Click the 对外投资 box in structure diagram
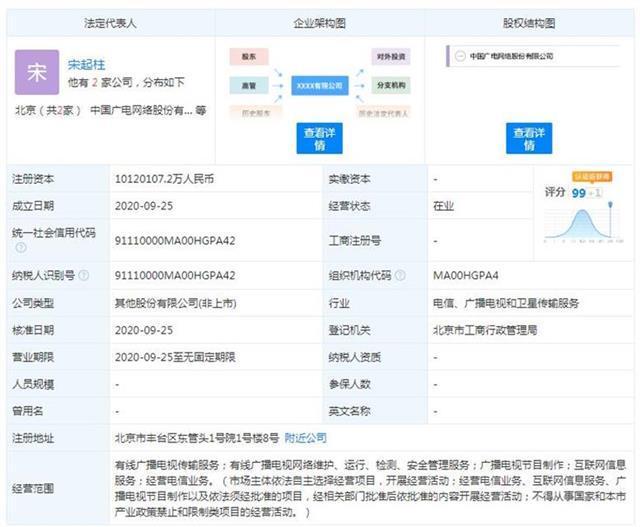The height and width of the screenshot is (527, 640). coord(389,57)
